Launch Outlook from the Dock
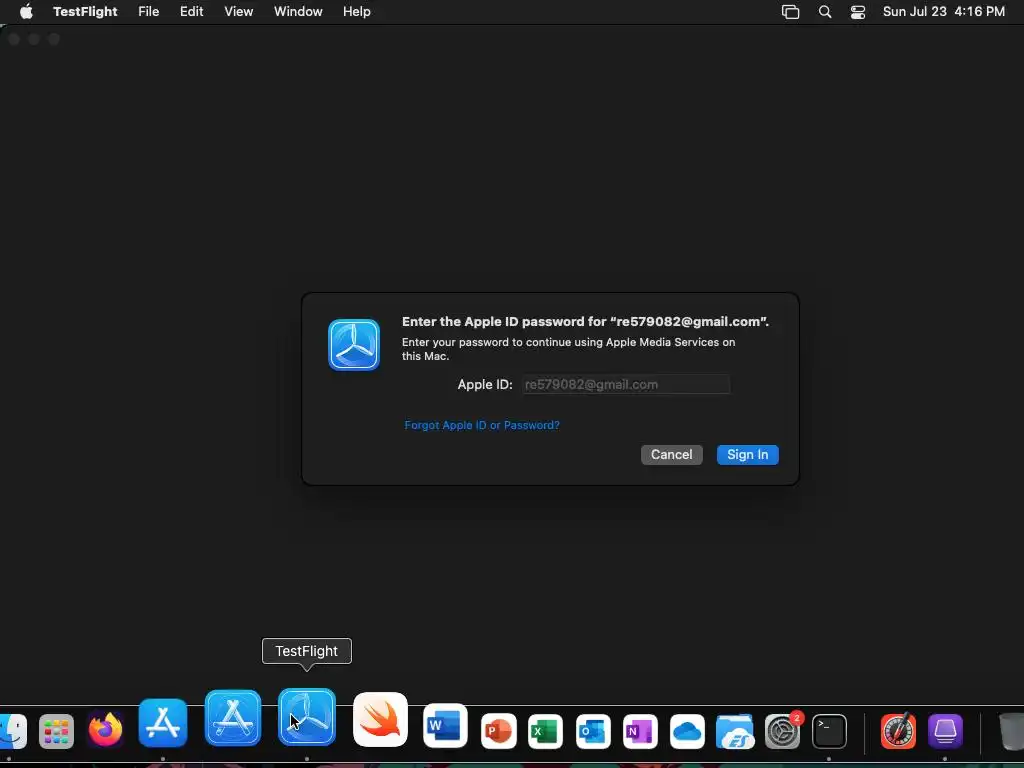This screenshot has height=768, width=1024. (593, 731)
